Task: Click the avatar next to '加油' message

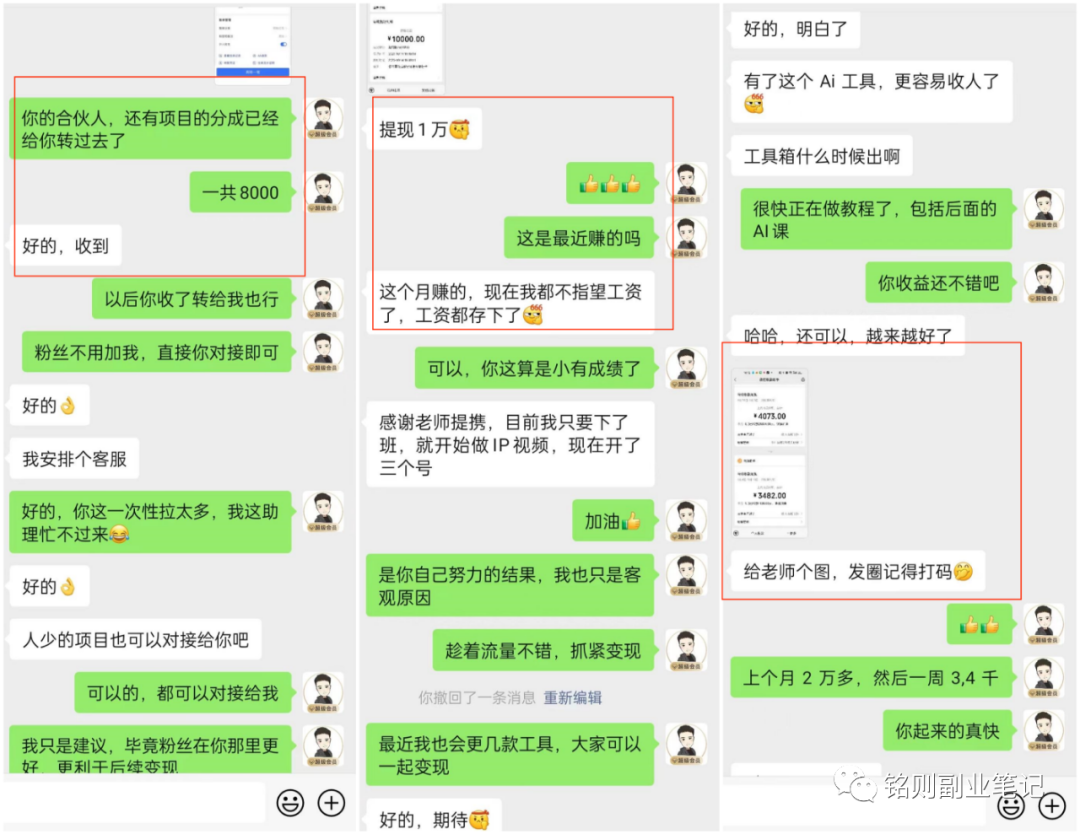Action: (x=686, y=520)
